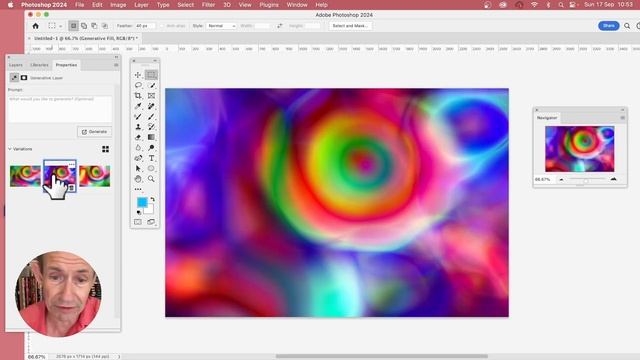The image size is (640, 360).
Task: Swap foreground and background colors
Action: click(153, 200)
